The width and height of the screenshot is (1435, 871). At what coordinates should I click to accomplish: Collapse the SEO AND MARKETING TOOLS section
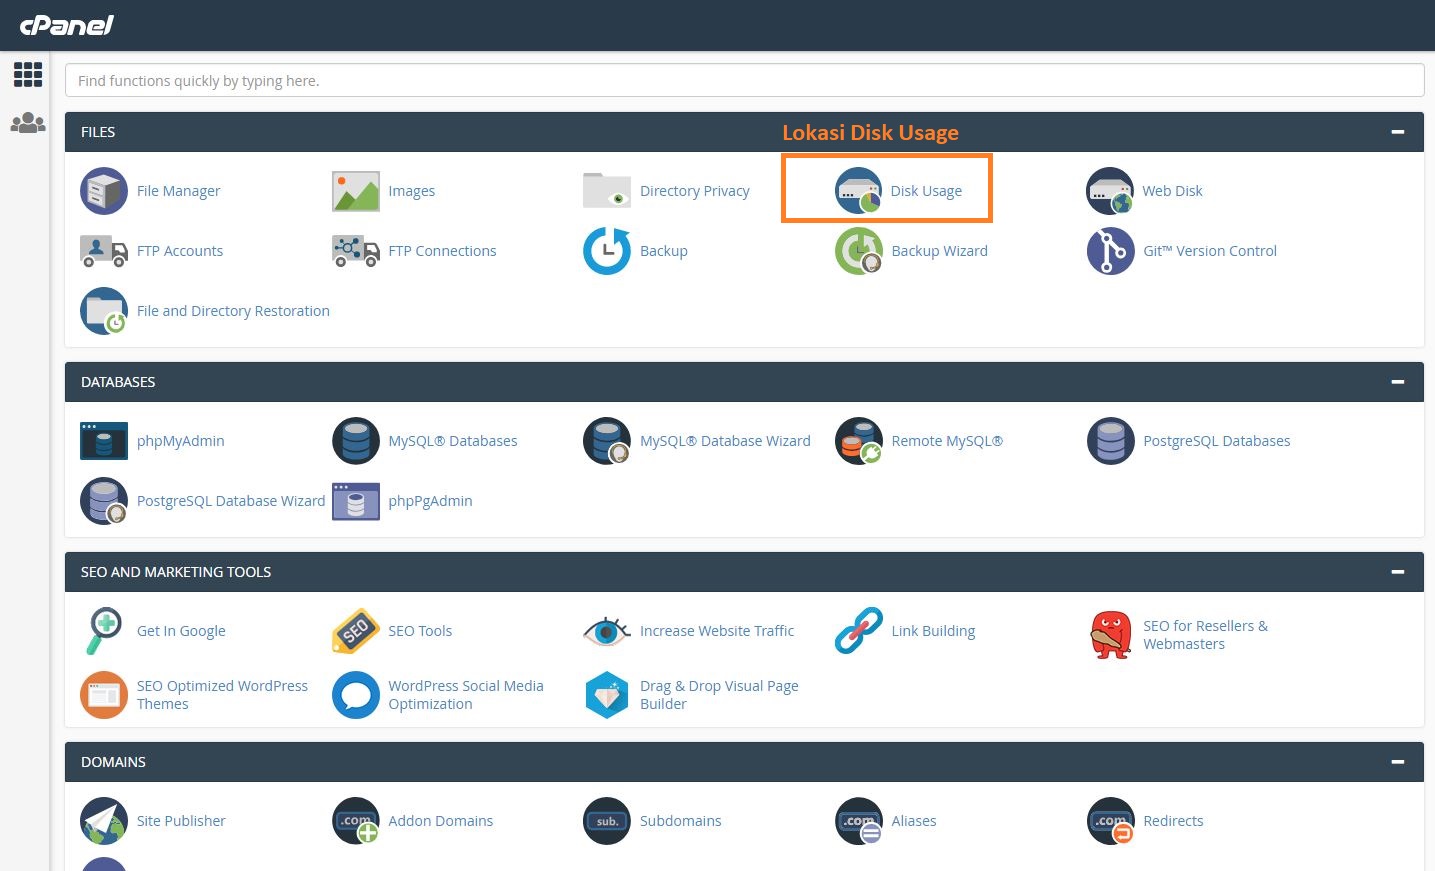(x=1396, y=571)
